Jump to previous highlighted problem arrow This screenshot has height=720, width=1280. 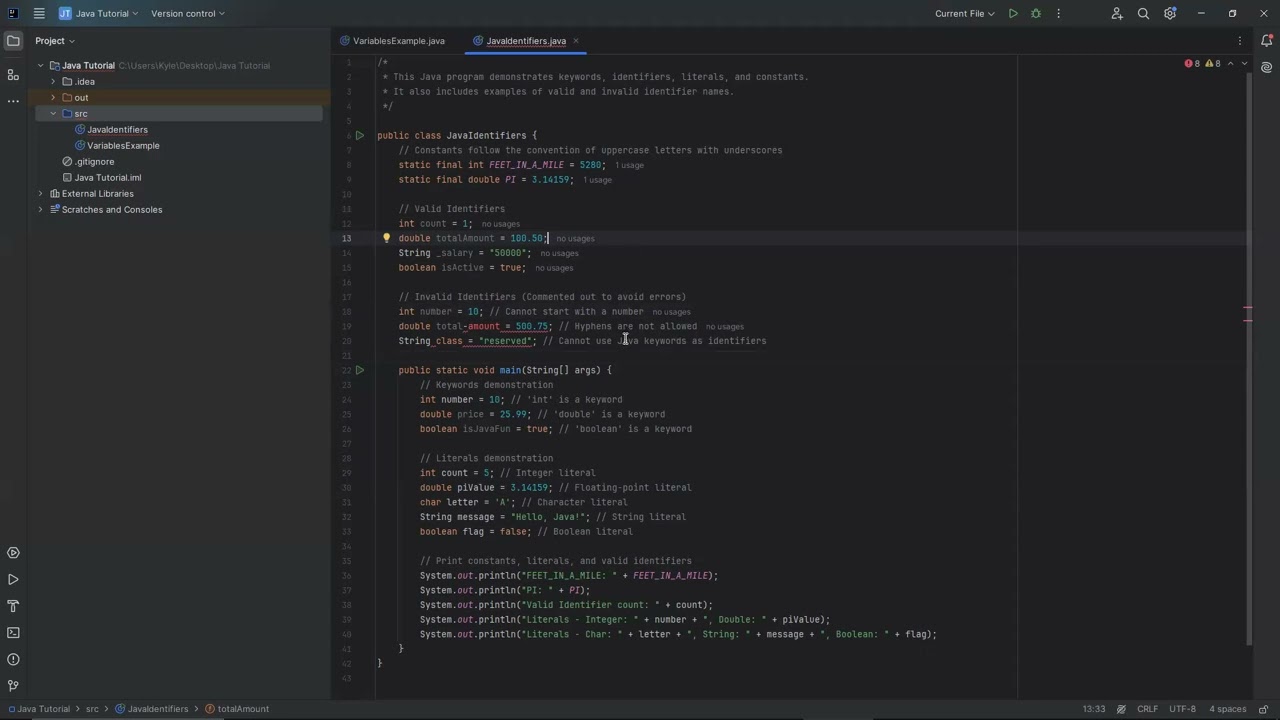(1231, 63)
